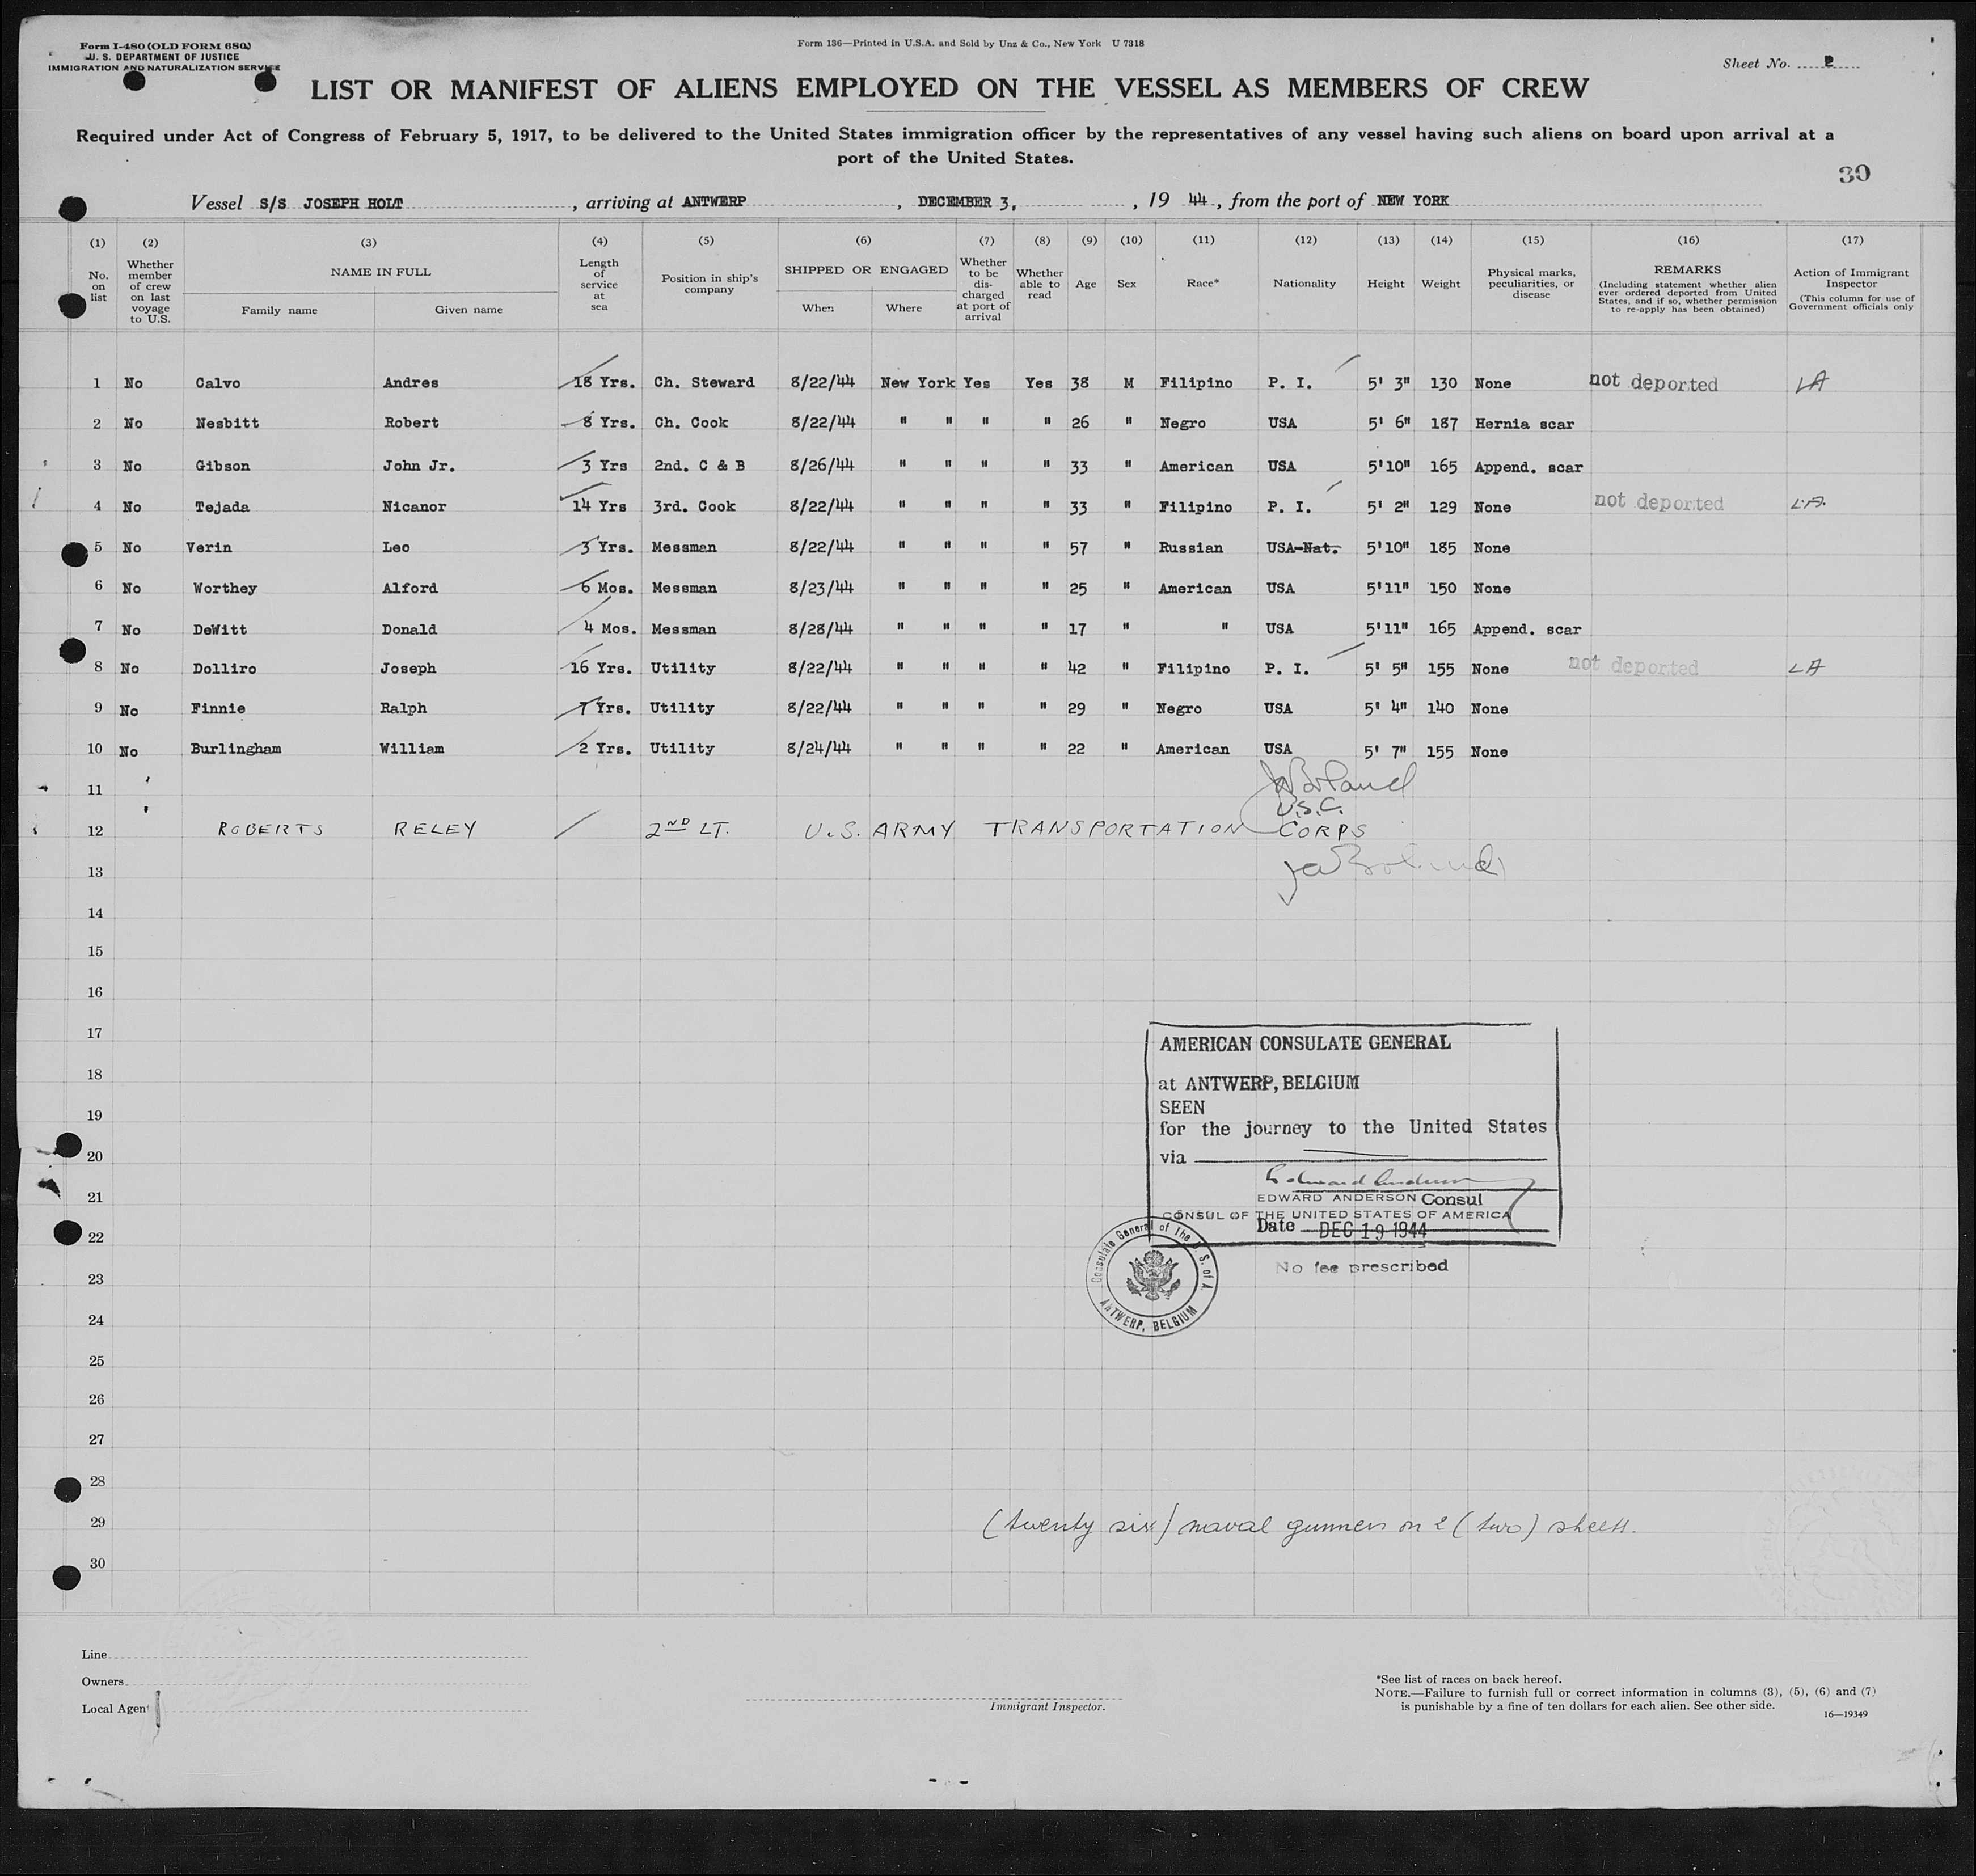The width and height of the screenshot is (1976, 1876).
Task: Click the handwritten name "ROBERTS"
Action: [x=271, y=829]
